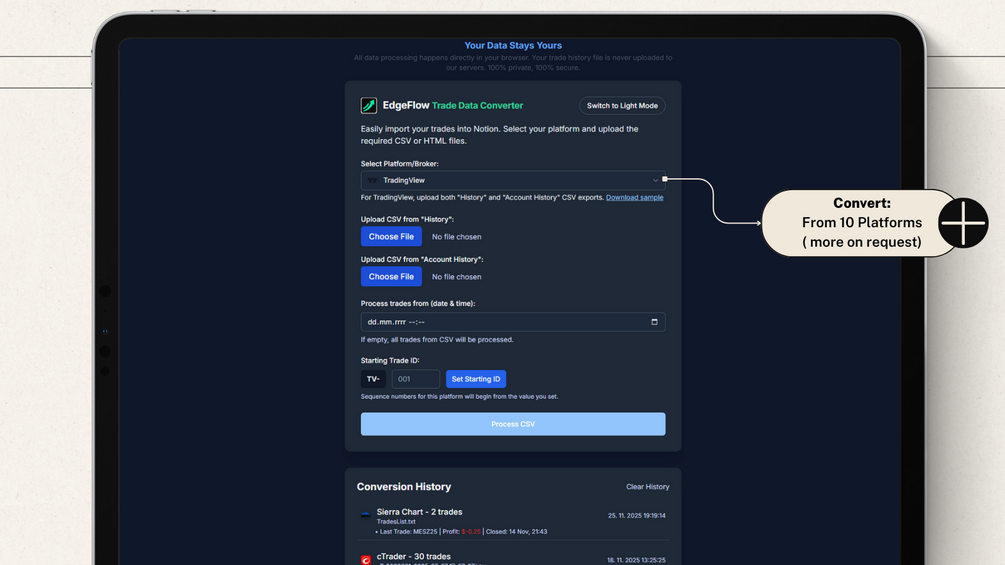Click the Conversion History heading
This screenshot has width=1005, height=565.
(404, 487)
